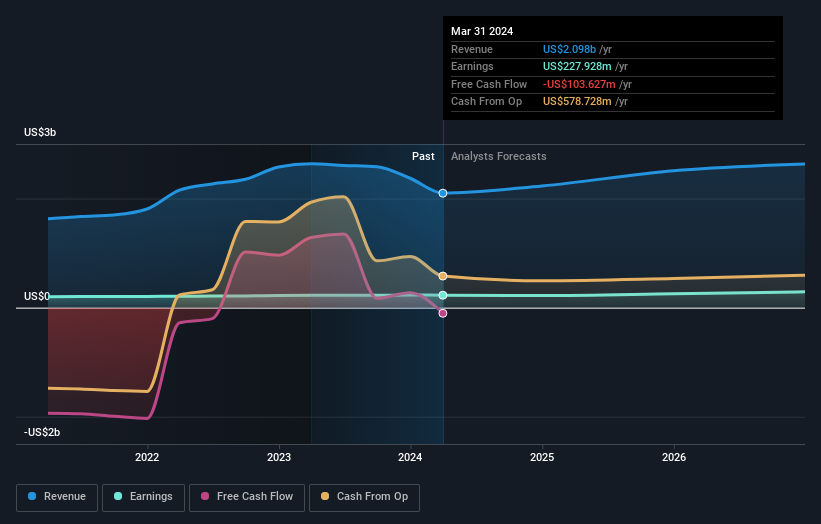
Task: Click the US$0 y-axis label
Action: coord(37,296)
